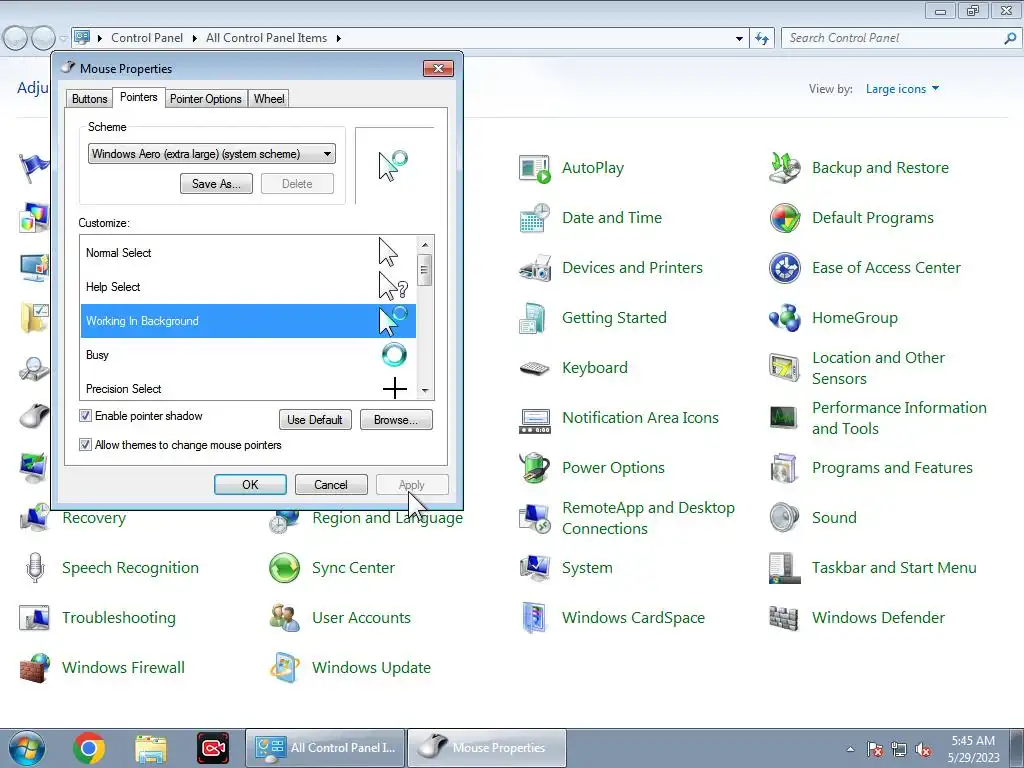This screenshot has height=768, width=1024.
Task: Confirm Mouse Properties with OK
Action: (250, 485)
